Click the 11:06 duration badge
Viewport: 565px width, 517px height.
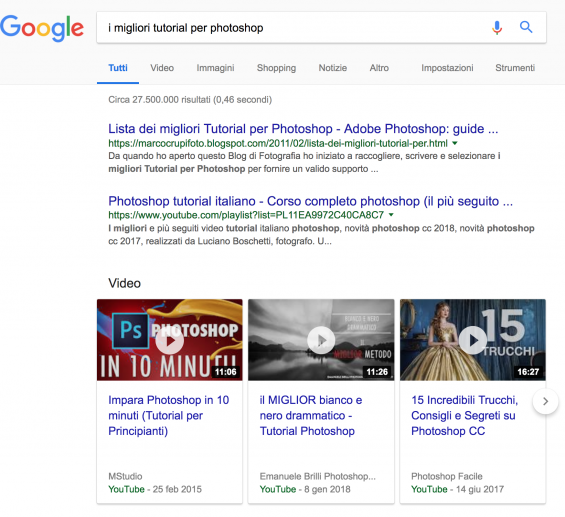226,372
